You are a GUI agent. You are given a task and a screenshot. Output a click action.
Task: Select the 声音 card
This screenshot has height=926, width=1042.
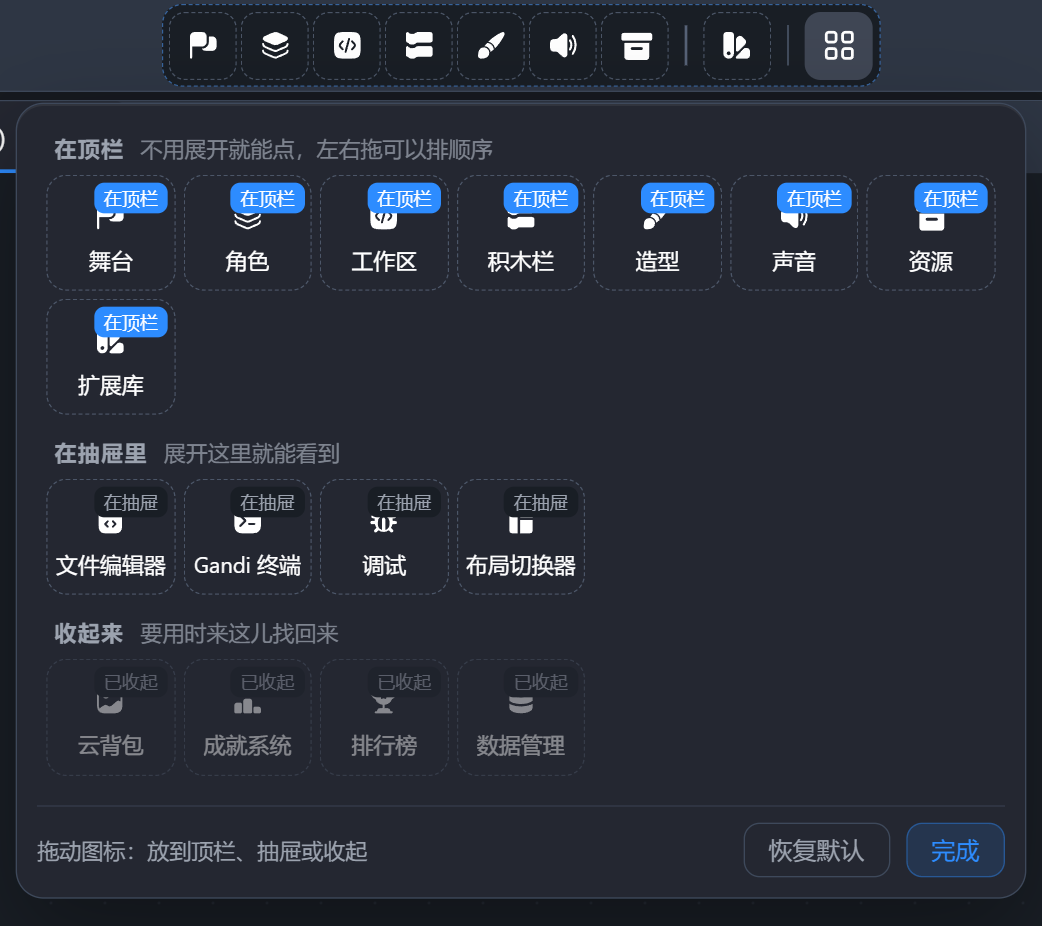794,233
